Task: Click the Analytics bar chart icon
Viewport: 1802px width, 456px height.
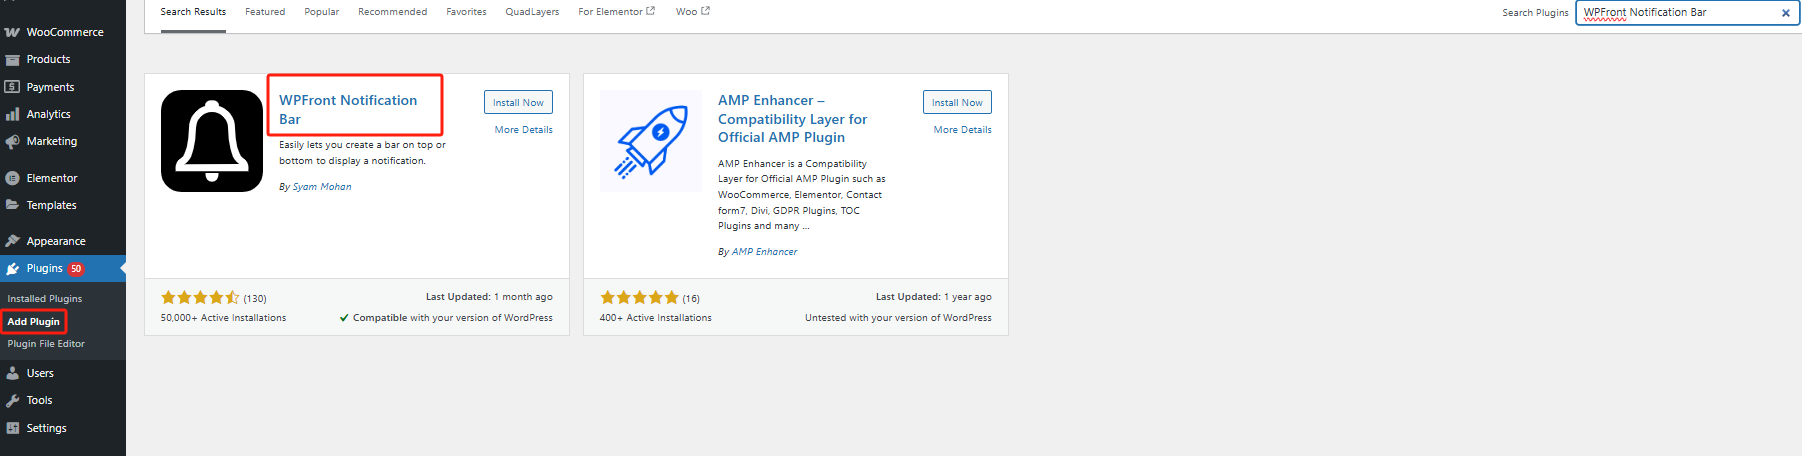Action: point(12,115)
